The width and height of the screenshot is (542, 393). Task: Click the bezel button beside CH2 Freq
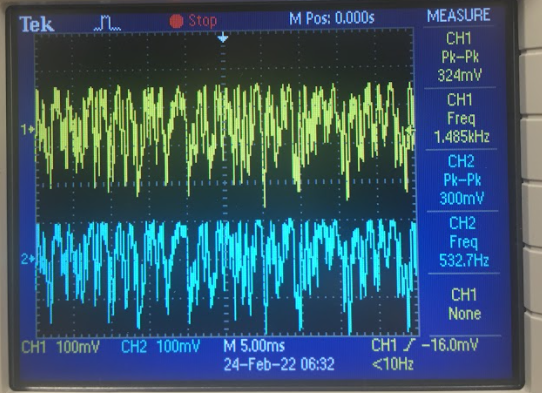tap(532, 214)
